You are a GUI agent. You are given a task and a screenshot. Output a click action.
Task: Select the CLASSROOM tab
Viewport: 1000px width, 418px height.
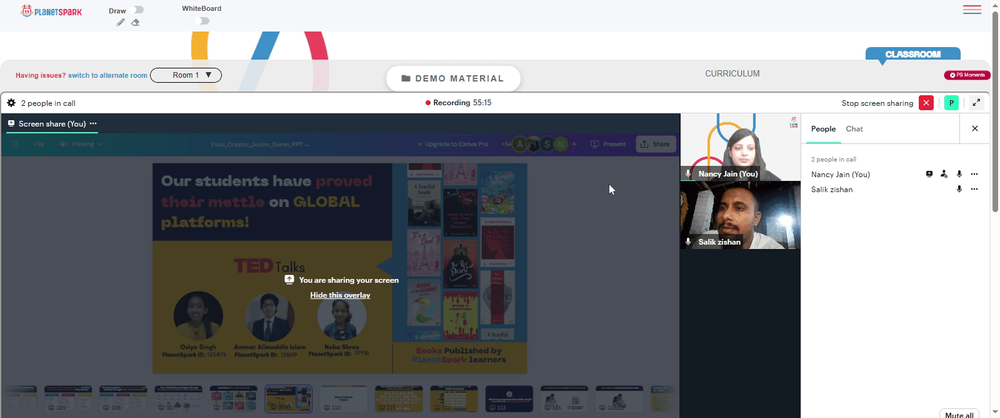[x=913, y=54]
